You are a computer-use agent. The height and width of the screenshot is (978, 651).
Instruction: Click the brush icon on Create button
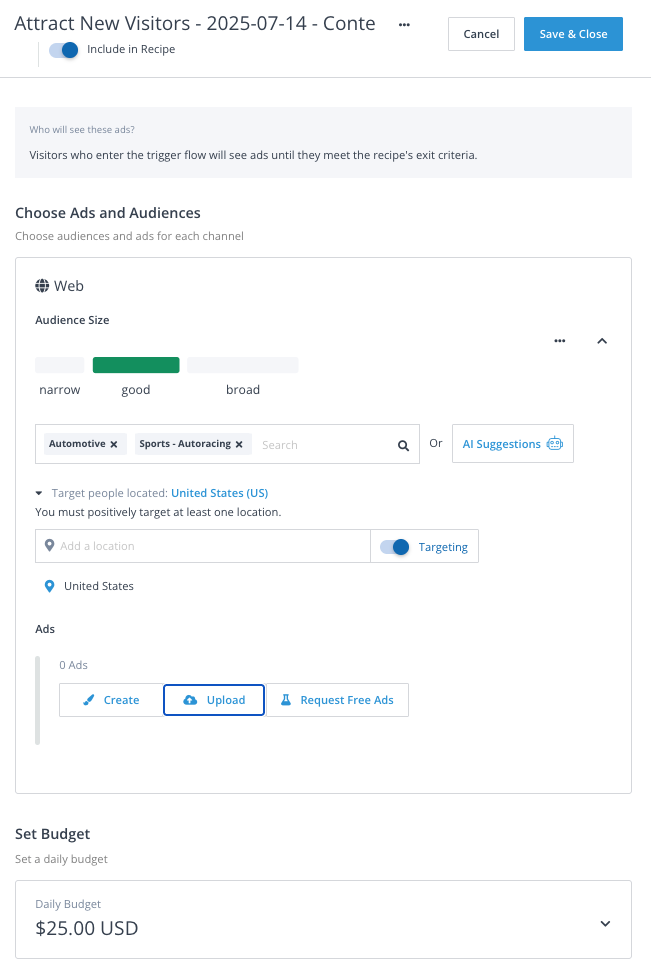(x=89, y=700)
